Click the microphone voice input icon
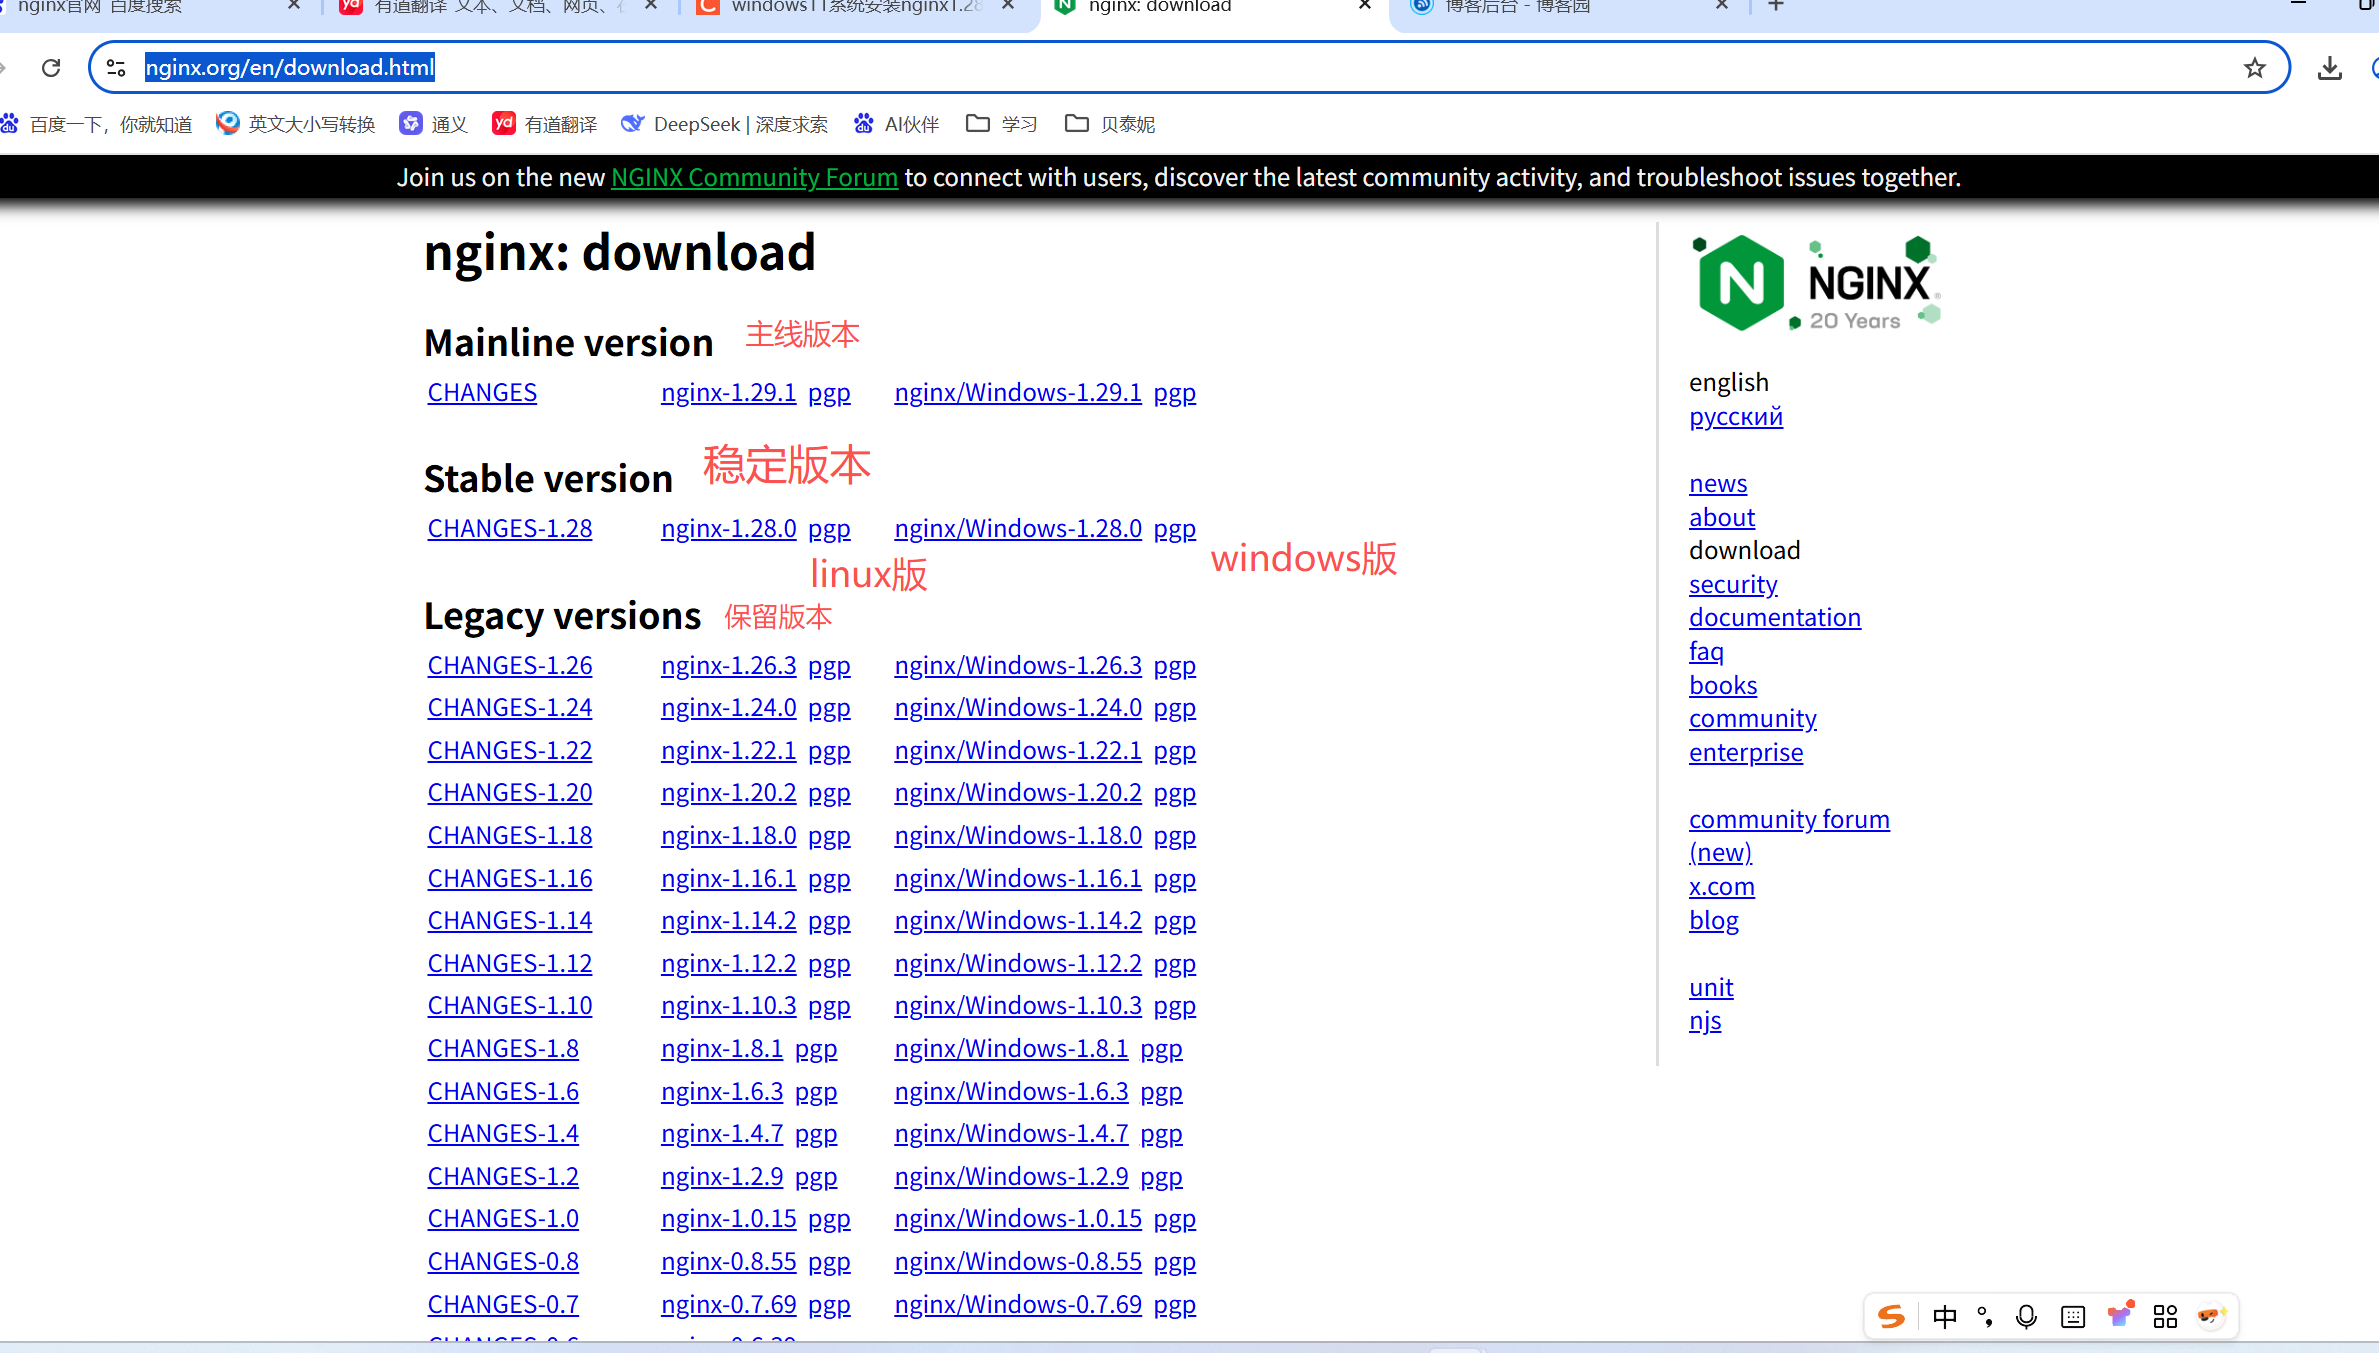This screenshot has height=1353, width=2379. (x=2026, y=1316)
